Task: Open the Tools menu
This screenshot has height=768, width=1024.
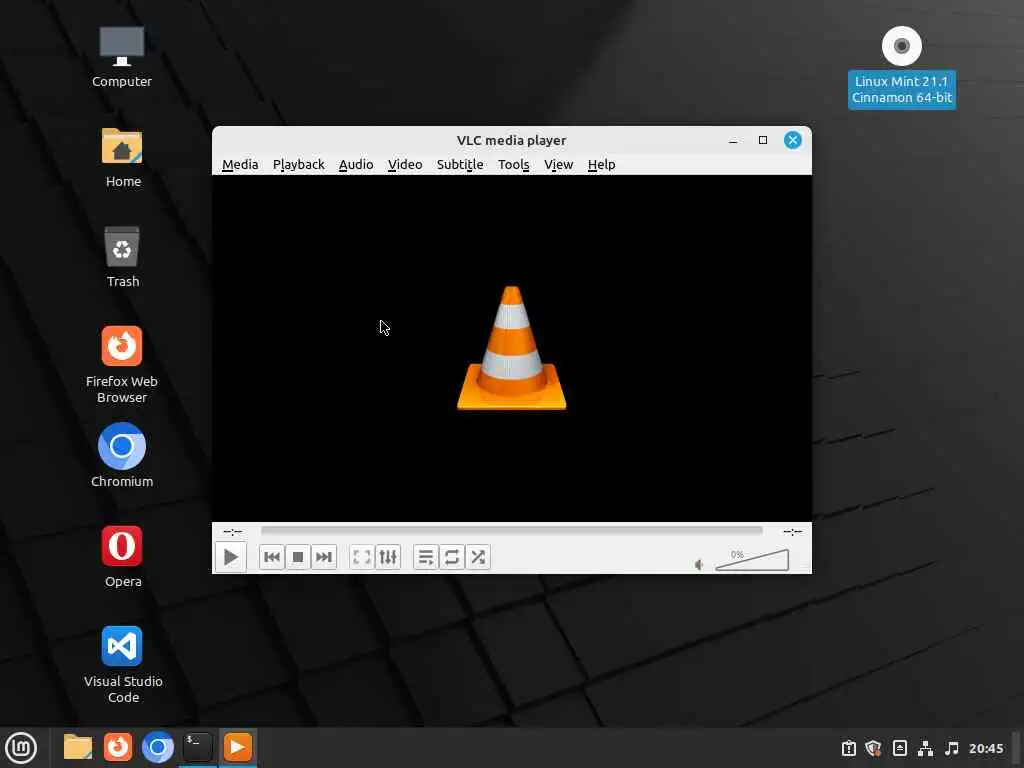Action: 513,165
